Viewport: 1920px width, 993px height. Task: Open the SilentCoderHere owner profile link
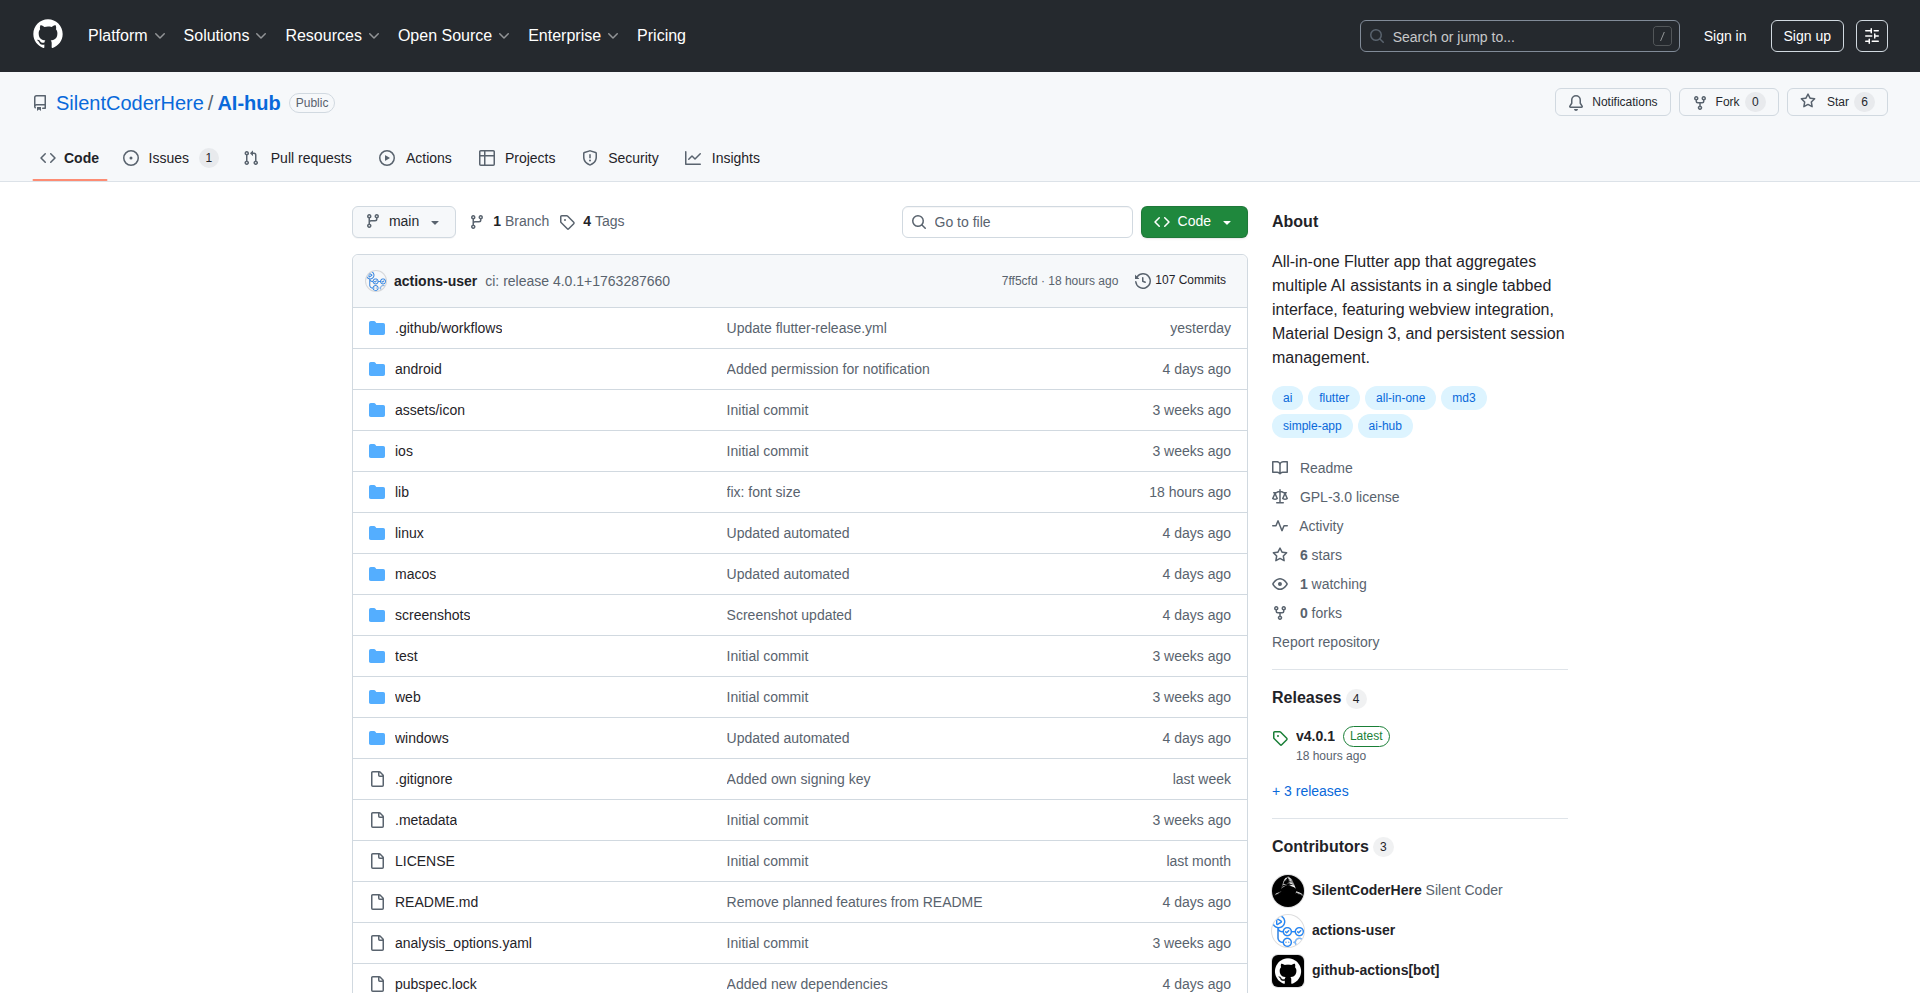(130, 103)
